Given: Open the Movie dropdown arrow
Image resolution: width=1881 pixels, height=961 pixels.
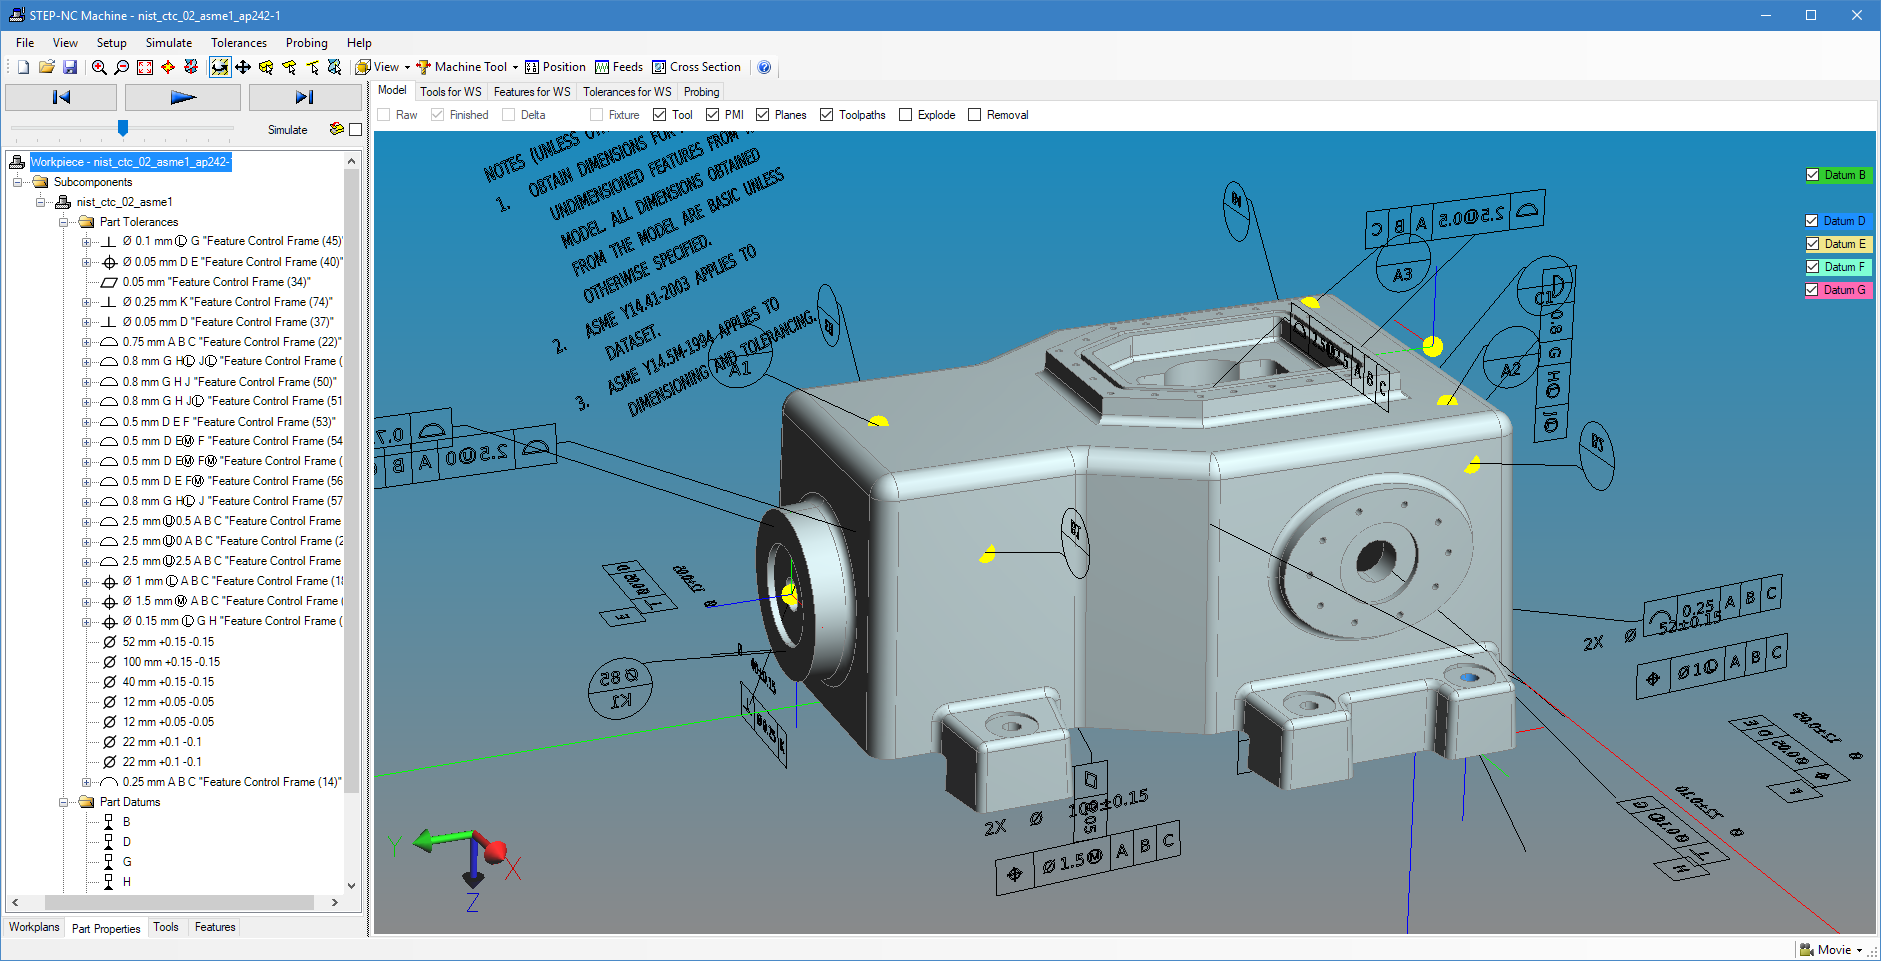Looking at the screenshot, I should (x=1859, y=950).
